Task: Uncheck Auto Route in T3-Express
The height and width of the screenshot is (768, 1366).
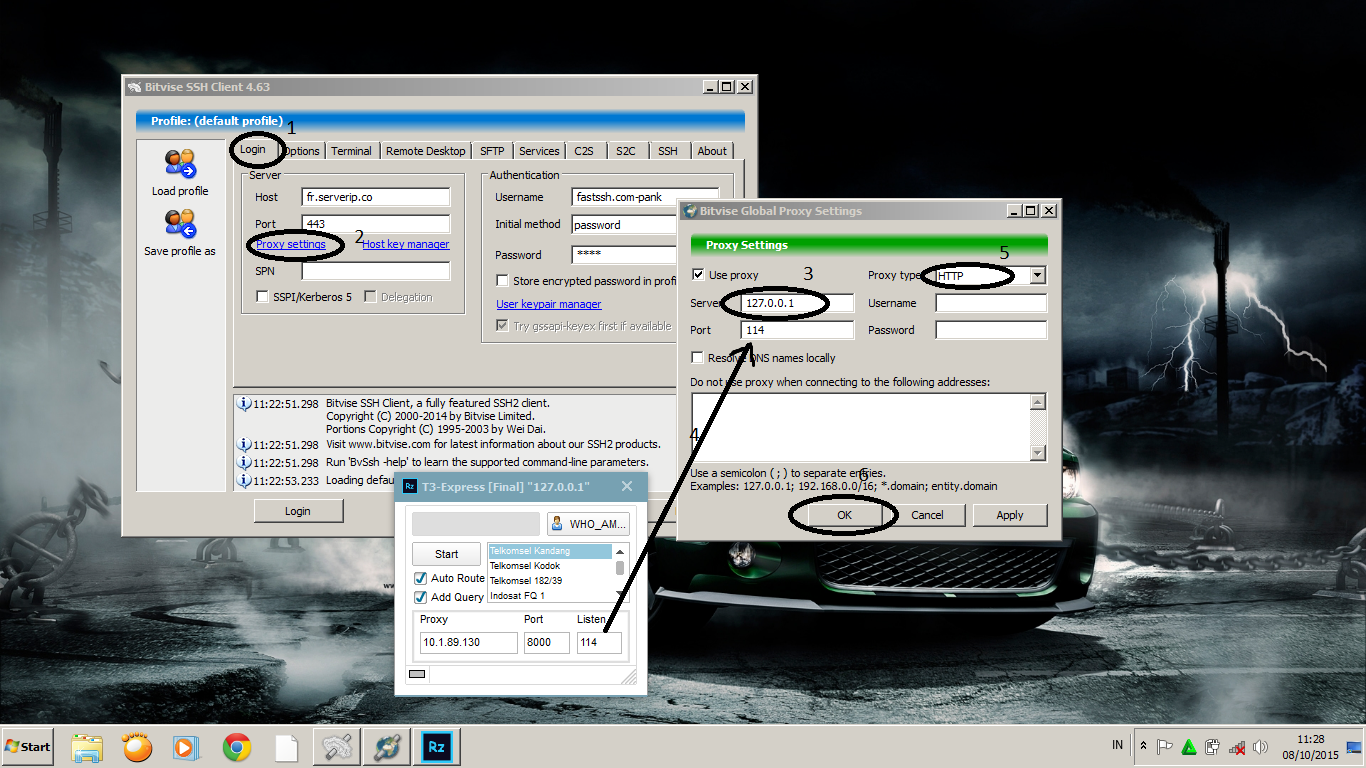Action: [421, 578]
